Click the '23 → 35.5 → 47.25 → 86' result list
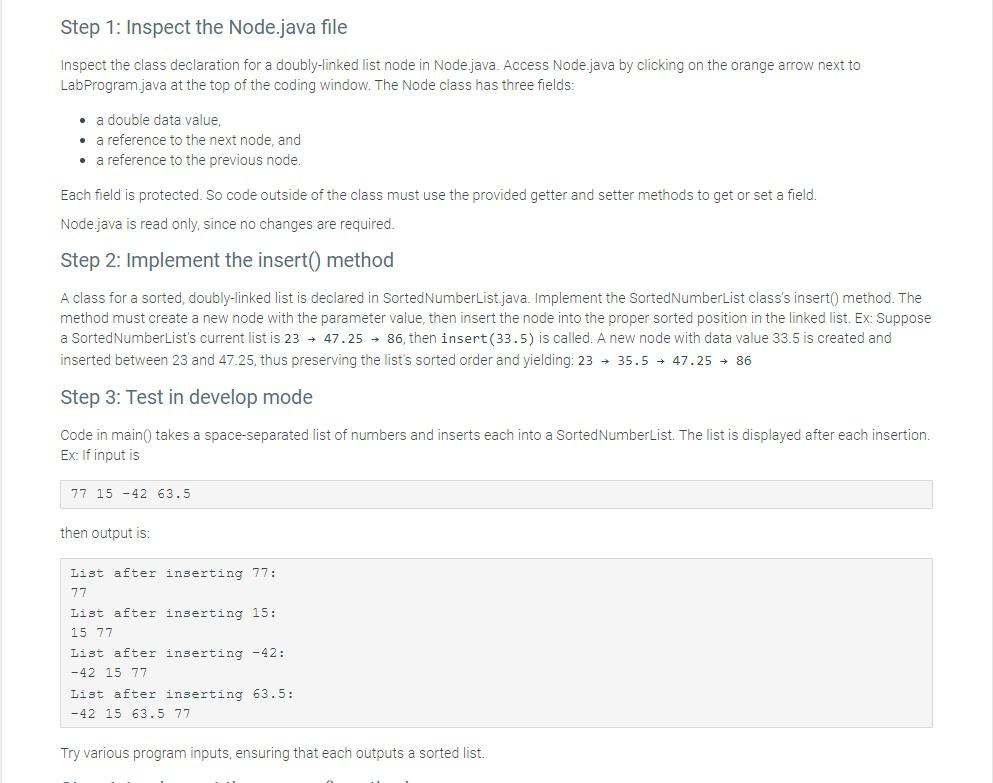Screen dimensions: 993x783 (x=664, y=360)
